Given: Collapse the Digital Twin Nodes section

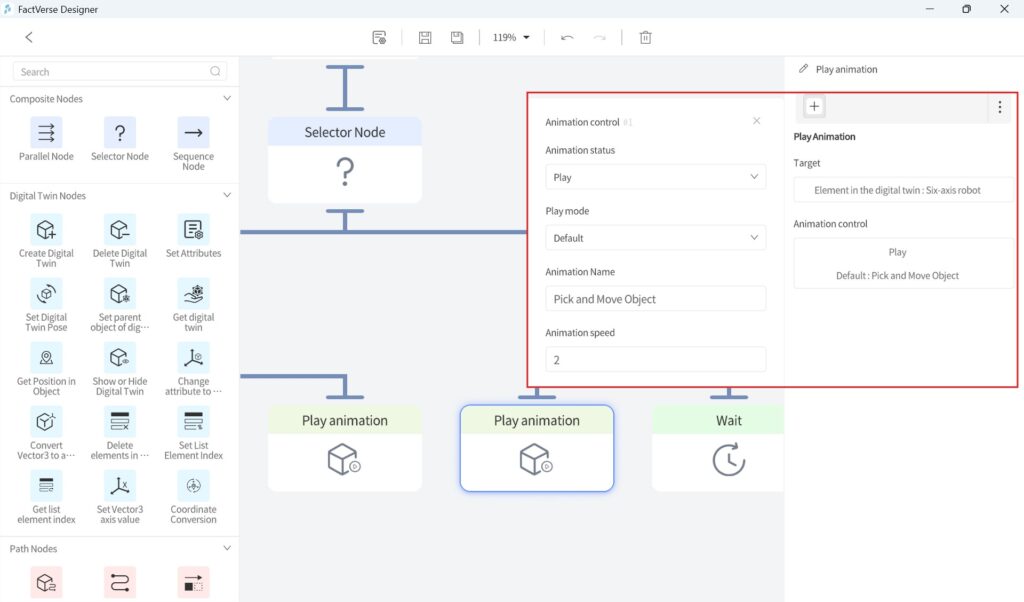Looking at the screenshot, I should tap(227, 195).
